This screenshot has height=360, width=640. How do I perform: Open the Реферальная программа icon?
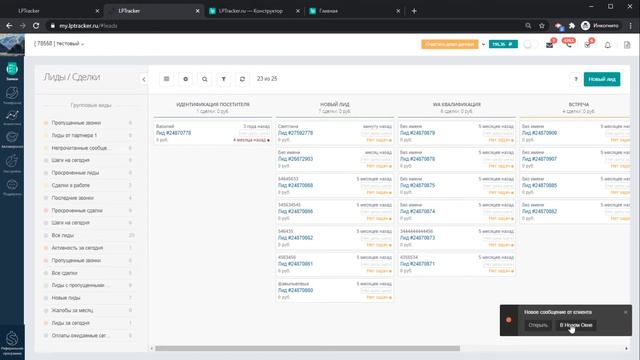12,342
